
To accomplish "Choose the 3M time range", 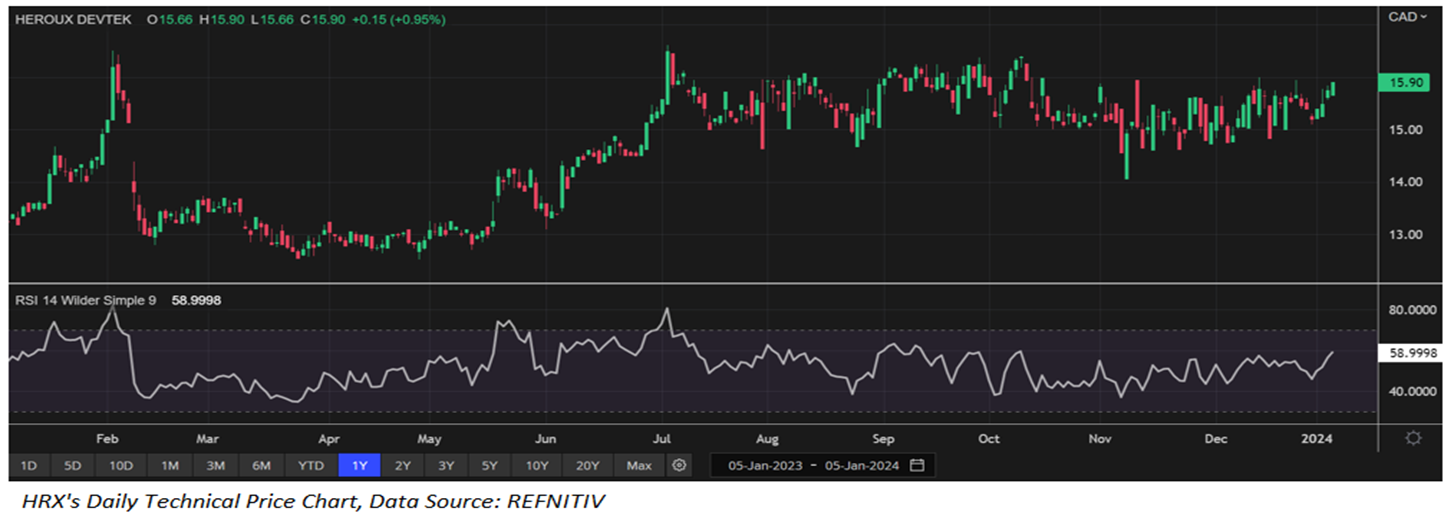I will click(x=215, y=465).
